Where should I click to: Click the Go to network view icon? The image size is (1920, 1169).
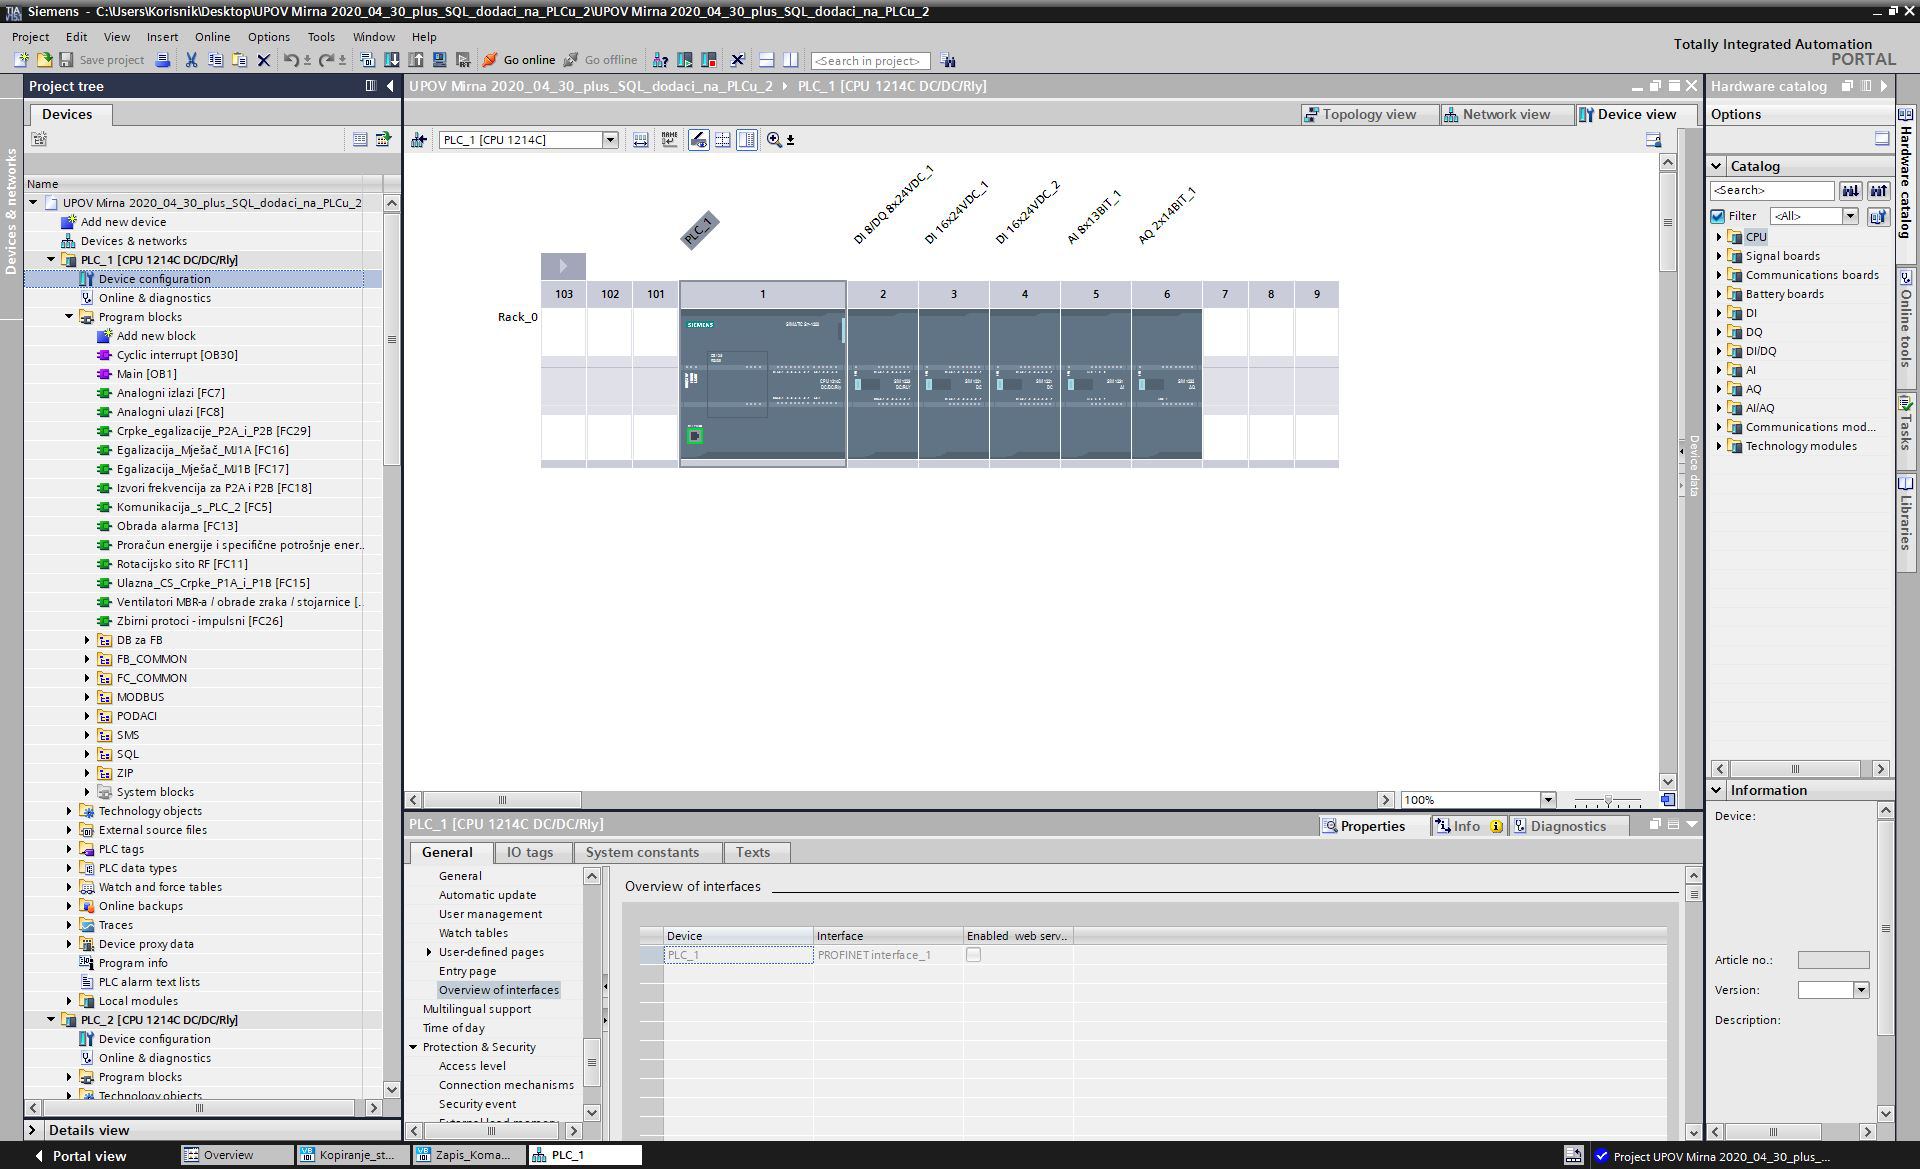click(x=418, y=140)
